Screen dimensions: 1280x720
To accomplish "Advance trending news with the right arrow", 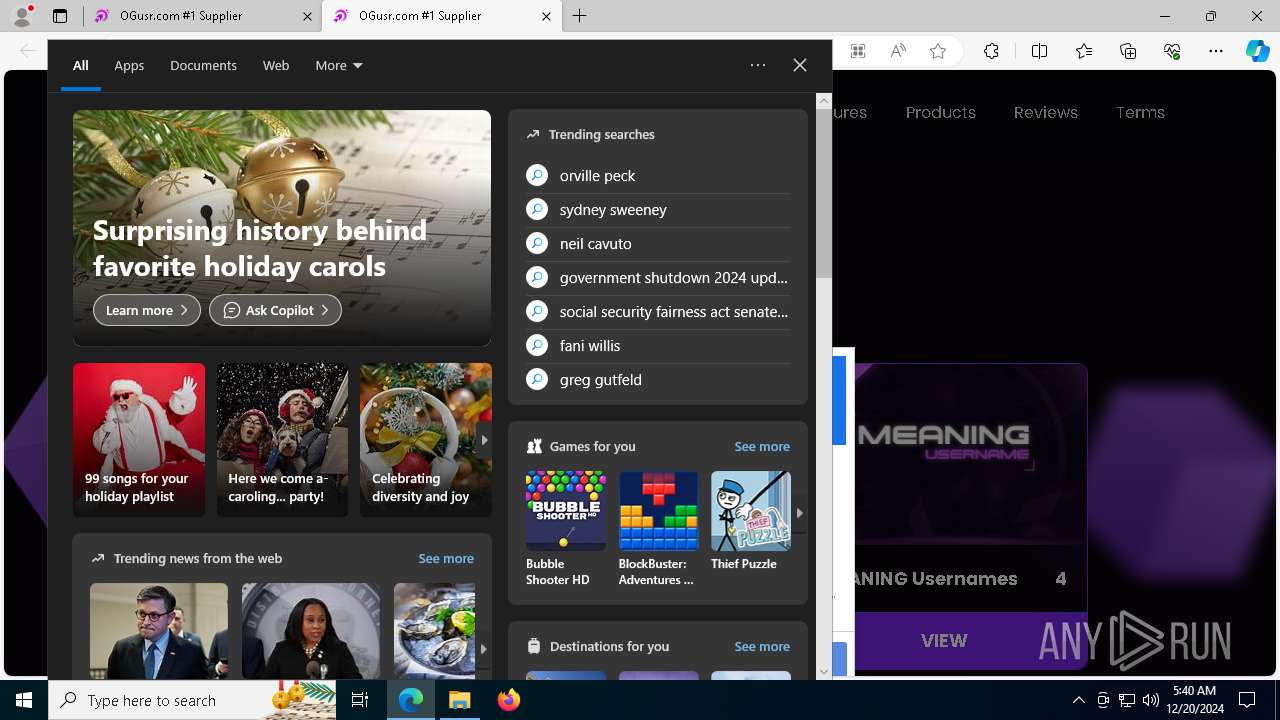I will [x=483, y=648].
